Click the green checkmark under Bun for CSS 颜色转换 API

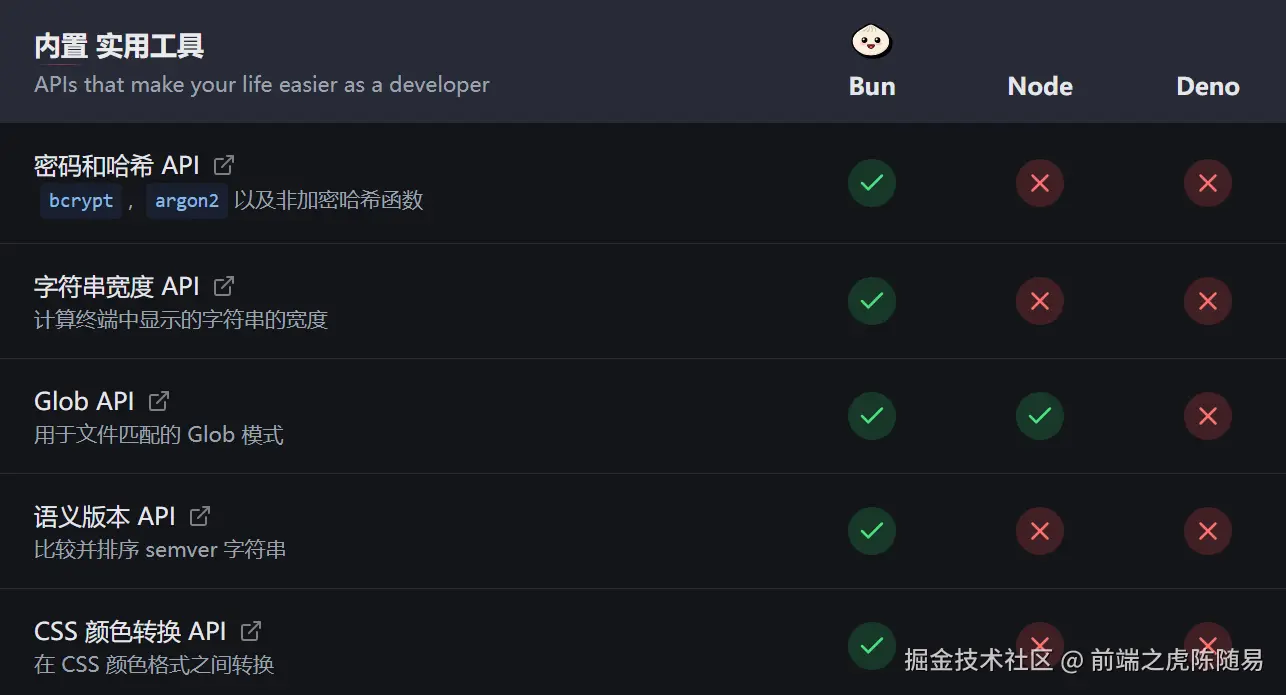(x=871, y=646)
